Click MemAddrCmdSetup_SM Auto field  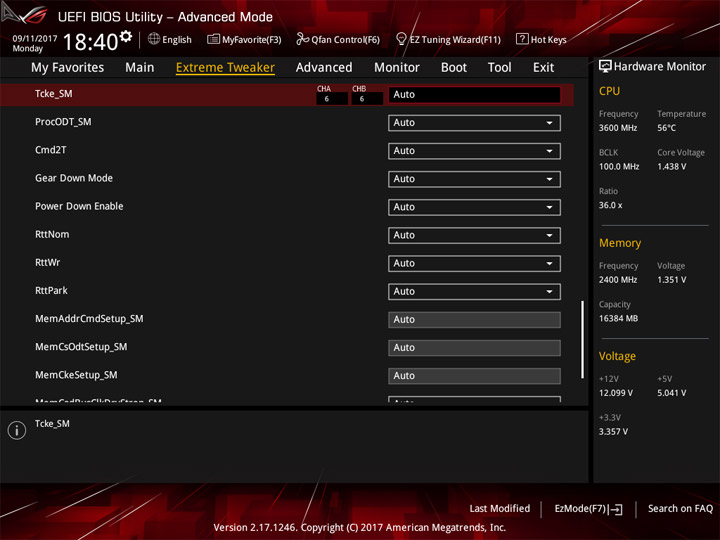point(474,320)
